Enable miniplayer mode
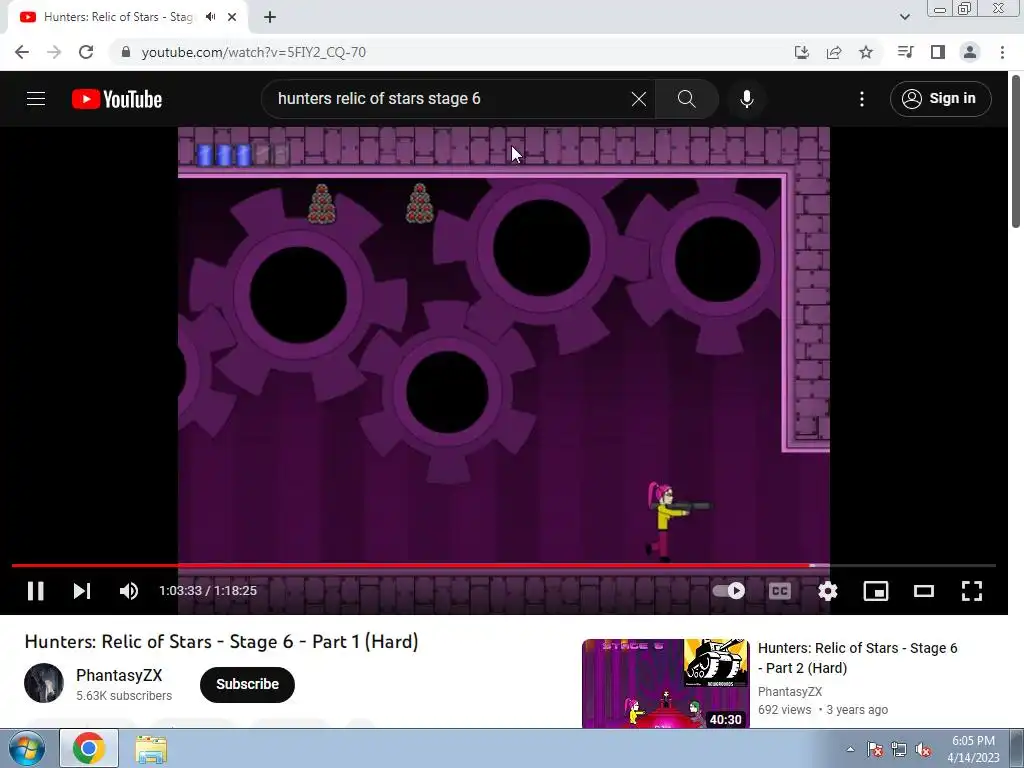Screen dimensions: 1024x768 tap(876, 591)
